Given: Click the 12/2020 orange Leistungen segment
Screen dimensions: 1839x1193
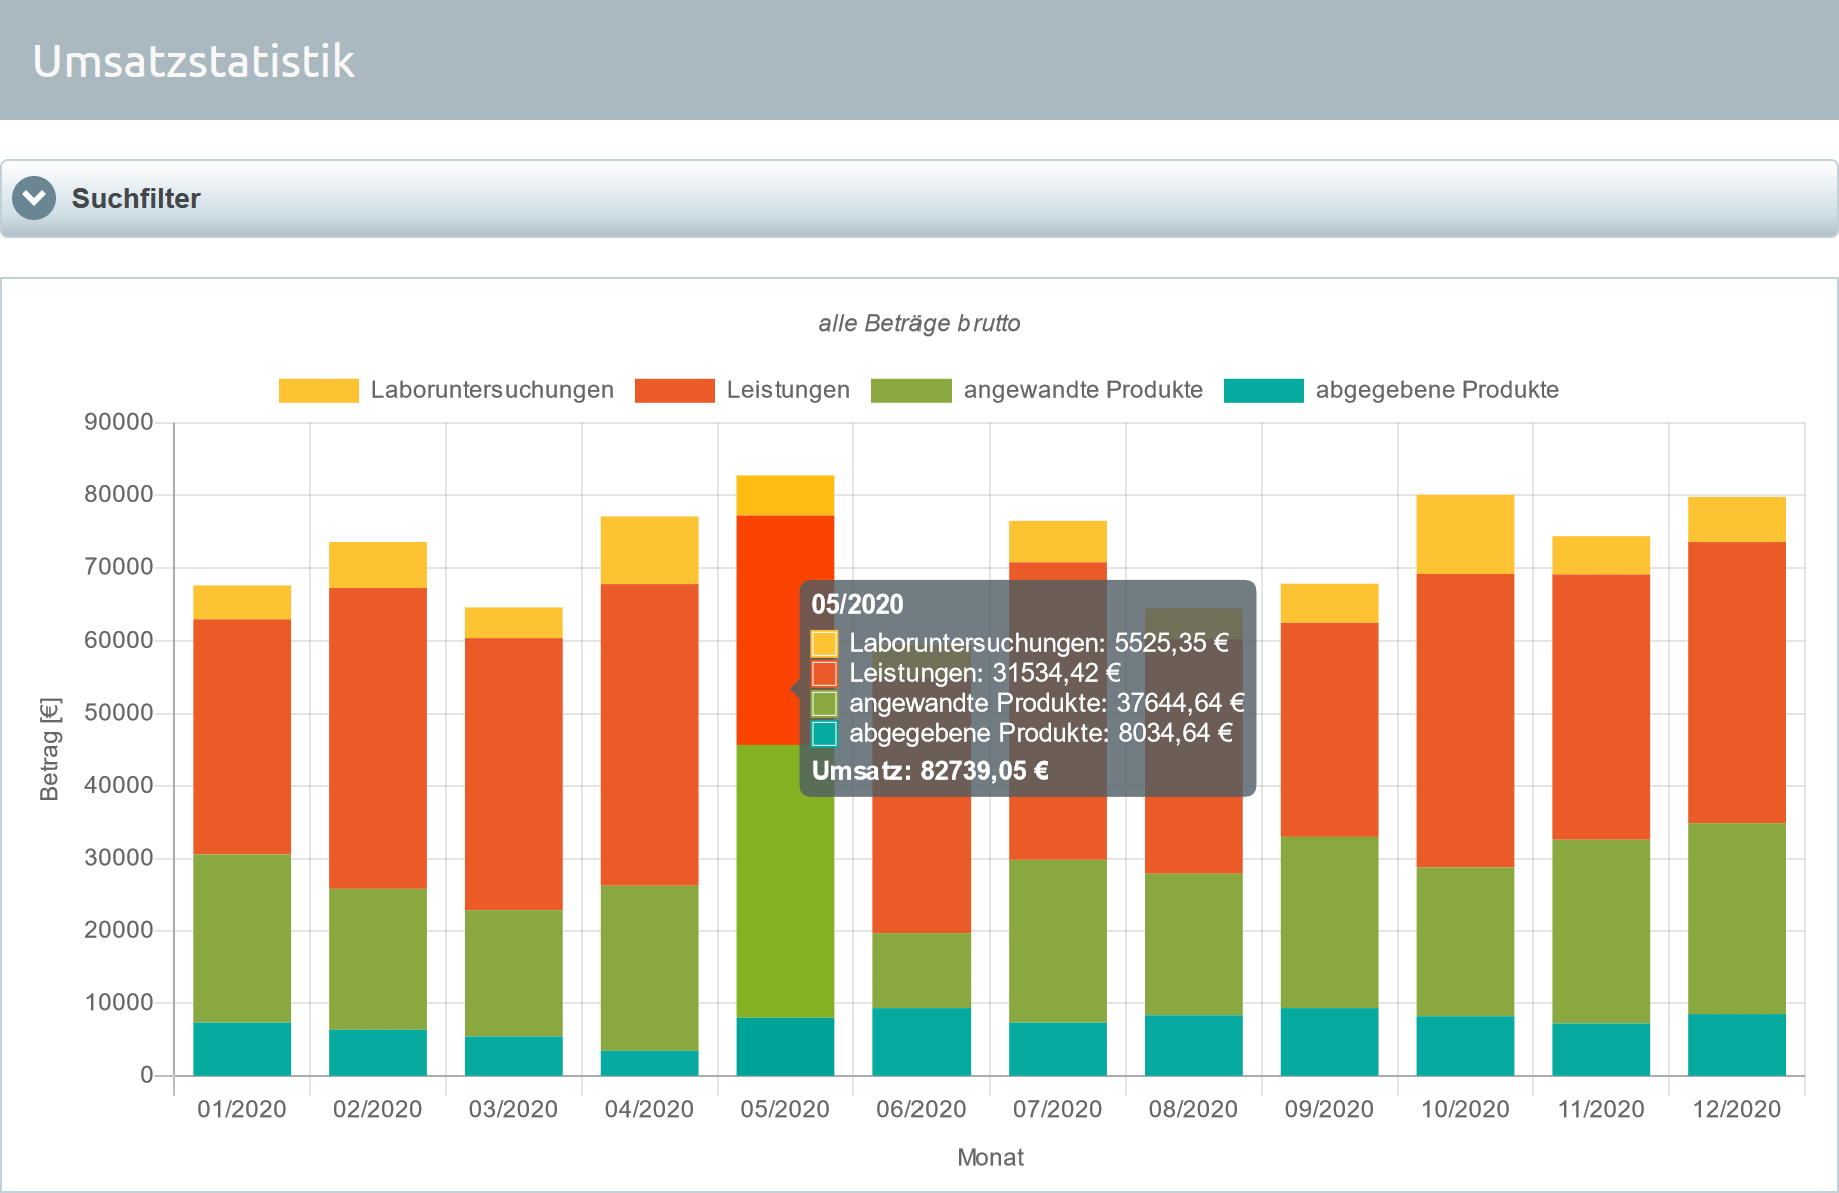Looking at the screenshot, I should 1737,683.
